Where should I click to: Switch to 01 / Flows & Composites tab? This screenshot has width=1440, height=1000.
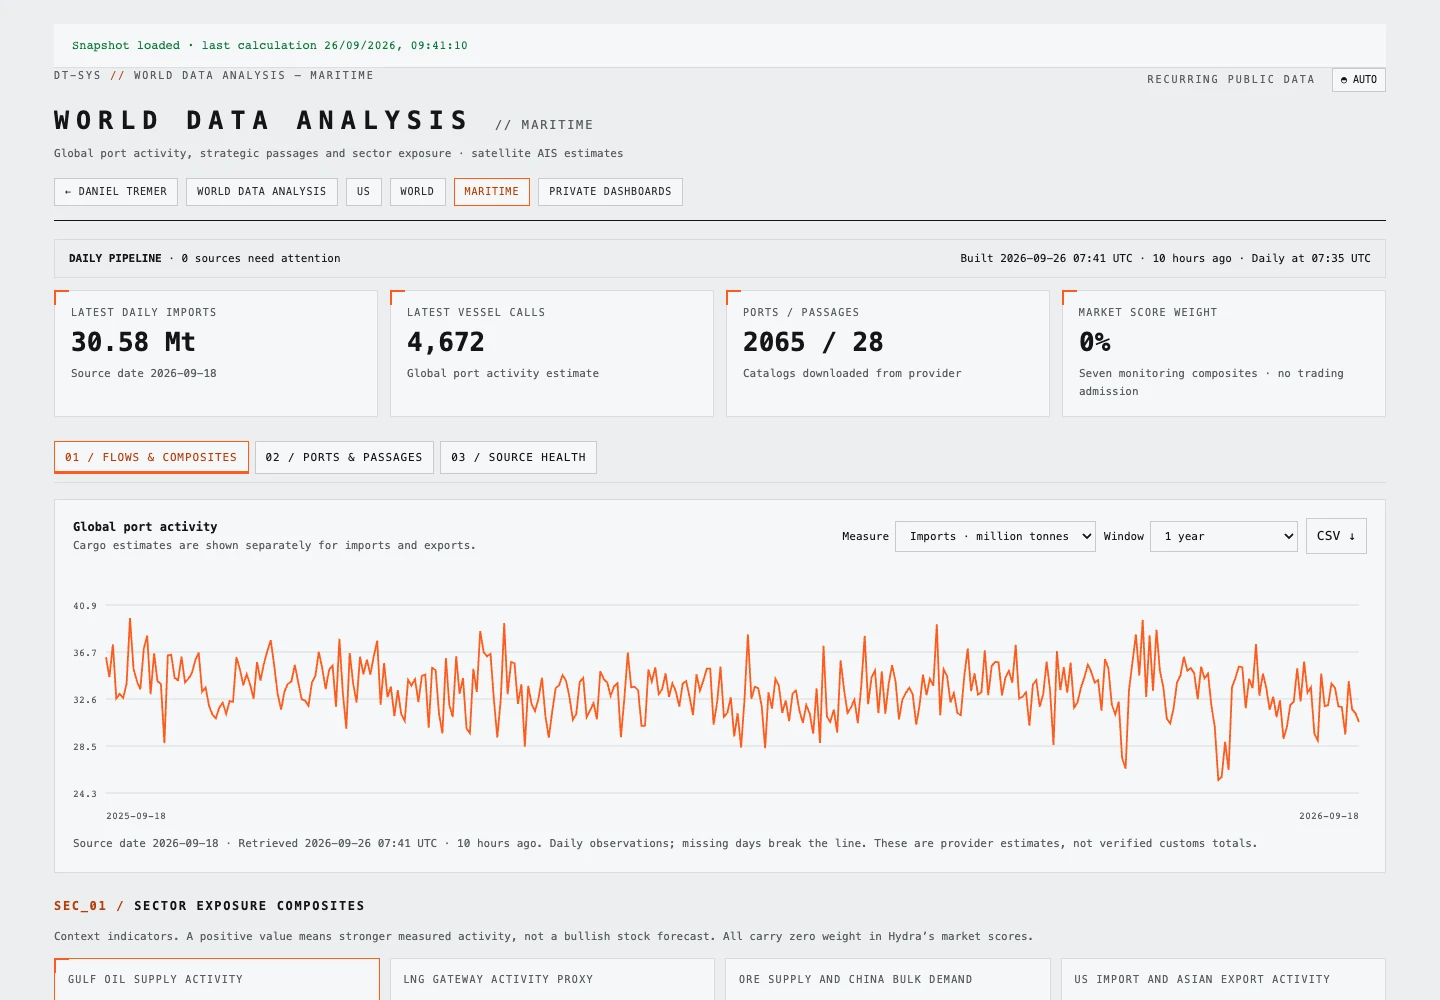click(x=151, y=457)
